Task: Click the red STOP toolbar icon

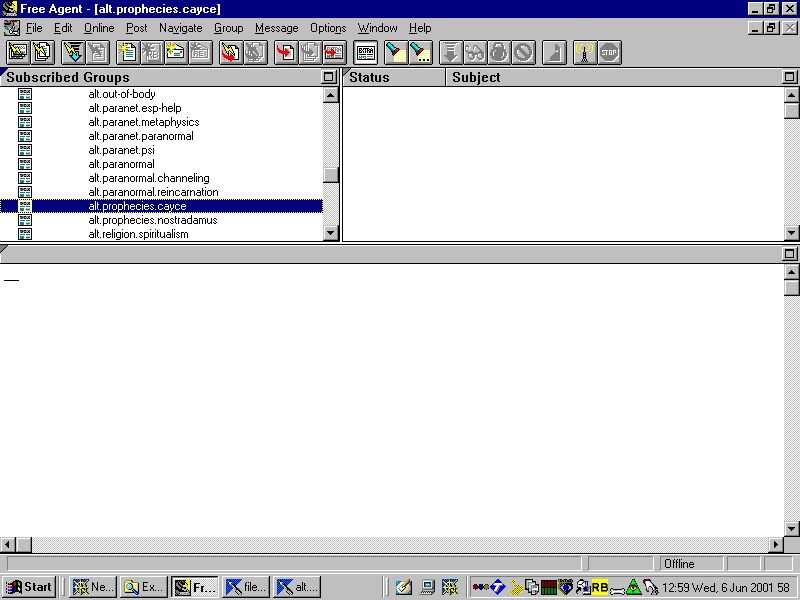Action: point(609,52)
